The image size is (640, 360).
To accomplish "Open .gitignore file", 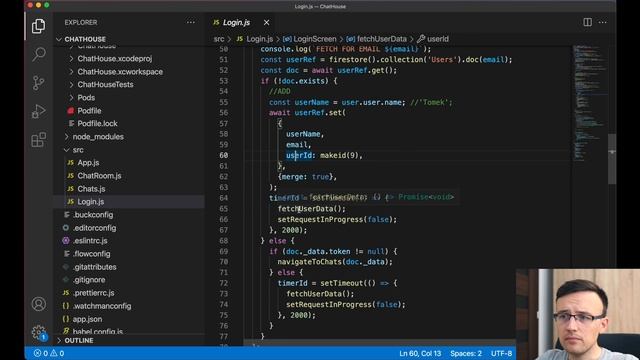I will (x=89, y=280).
